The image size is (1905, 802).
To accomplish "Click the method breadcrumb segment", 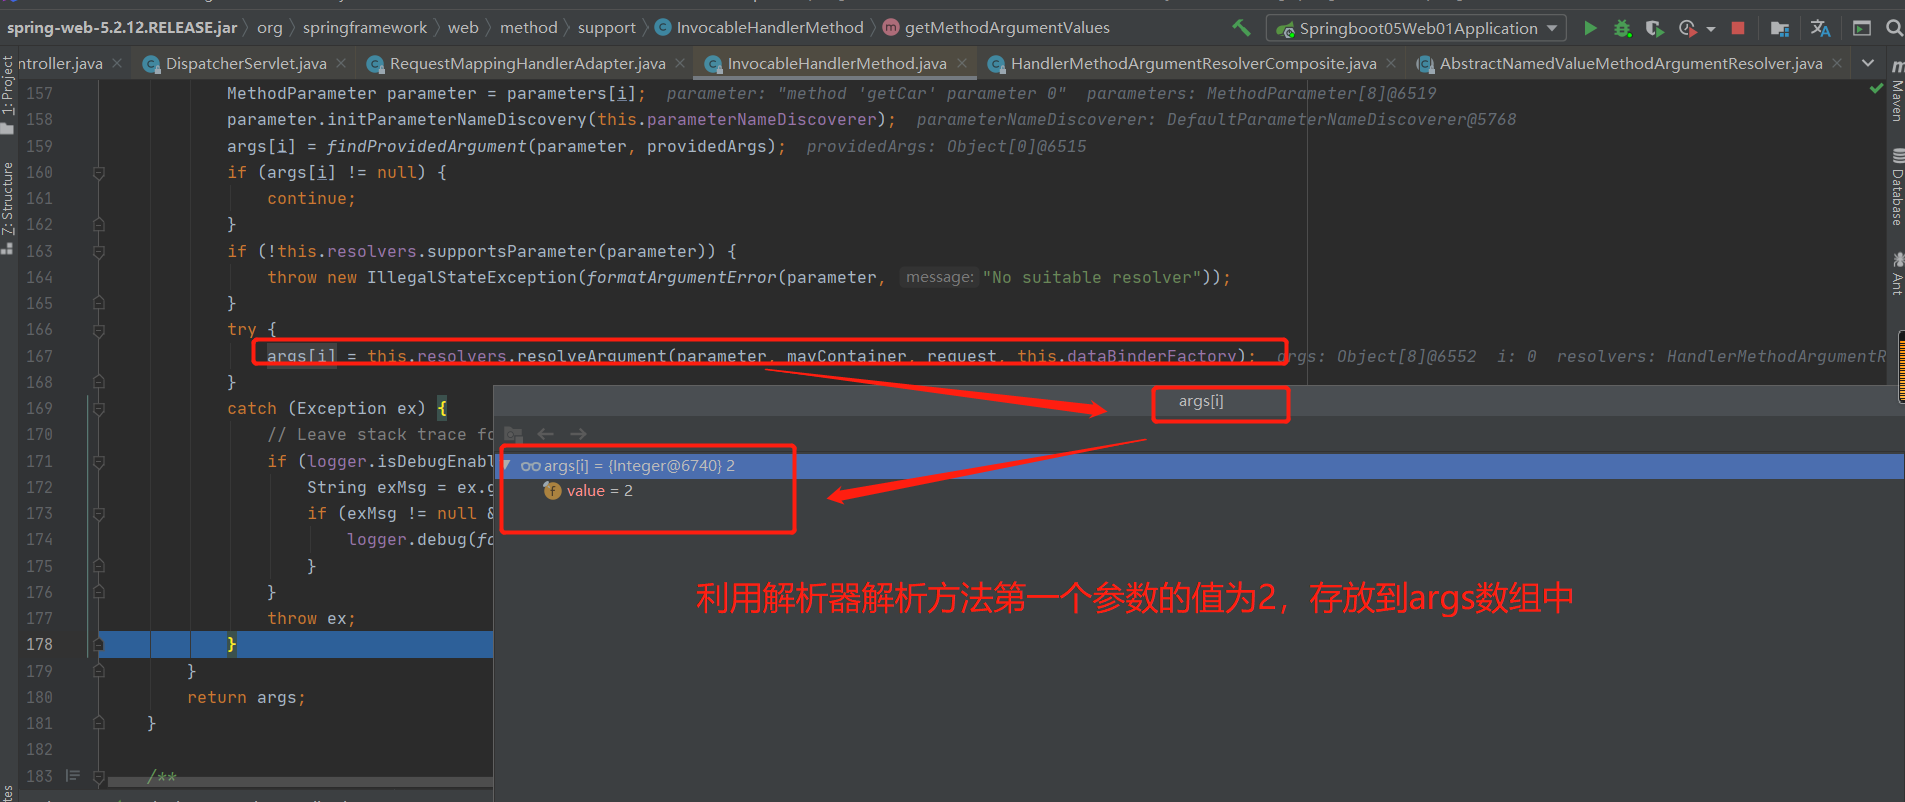I will pos(529,28).
